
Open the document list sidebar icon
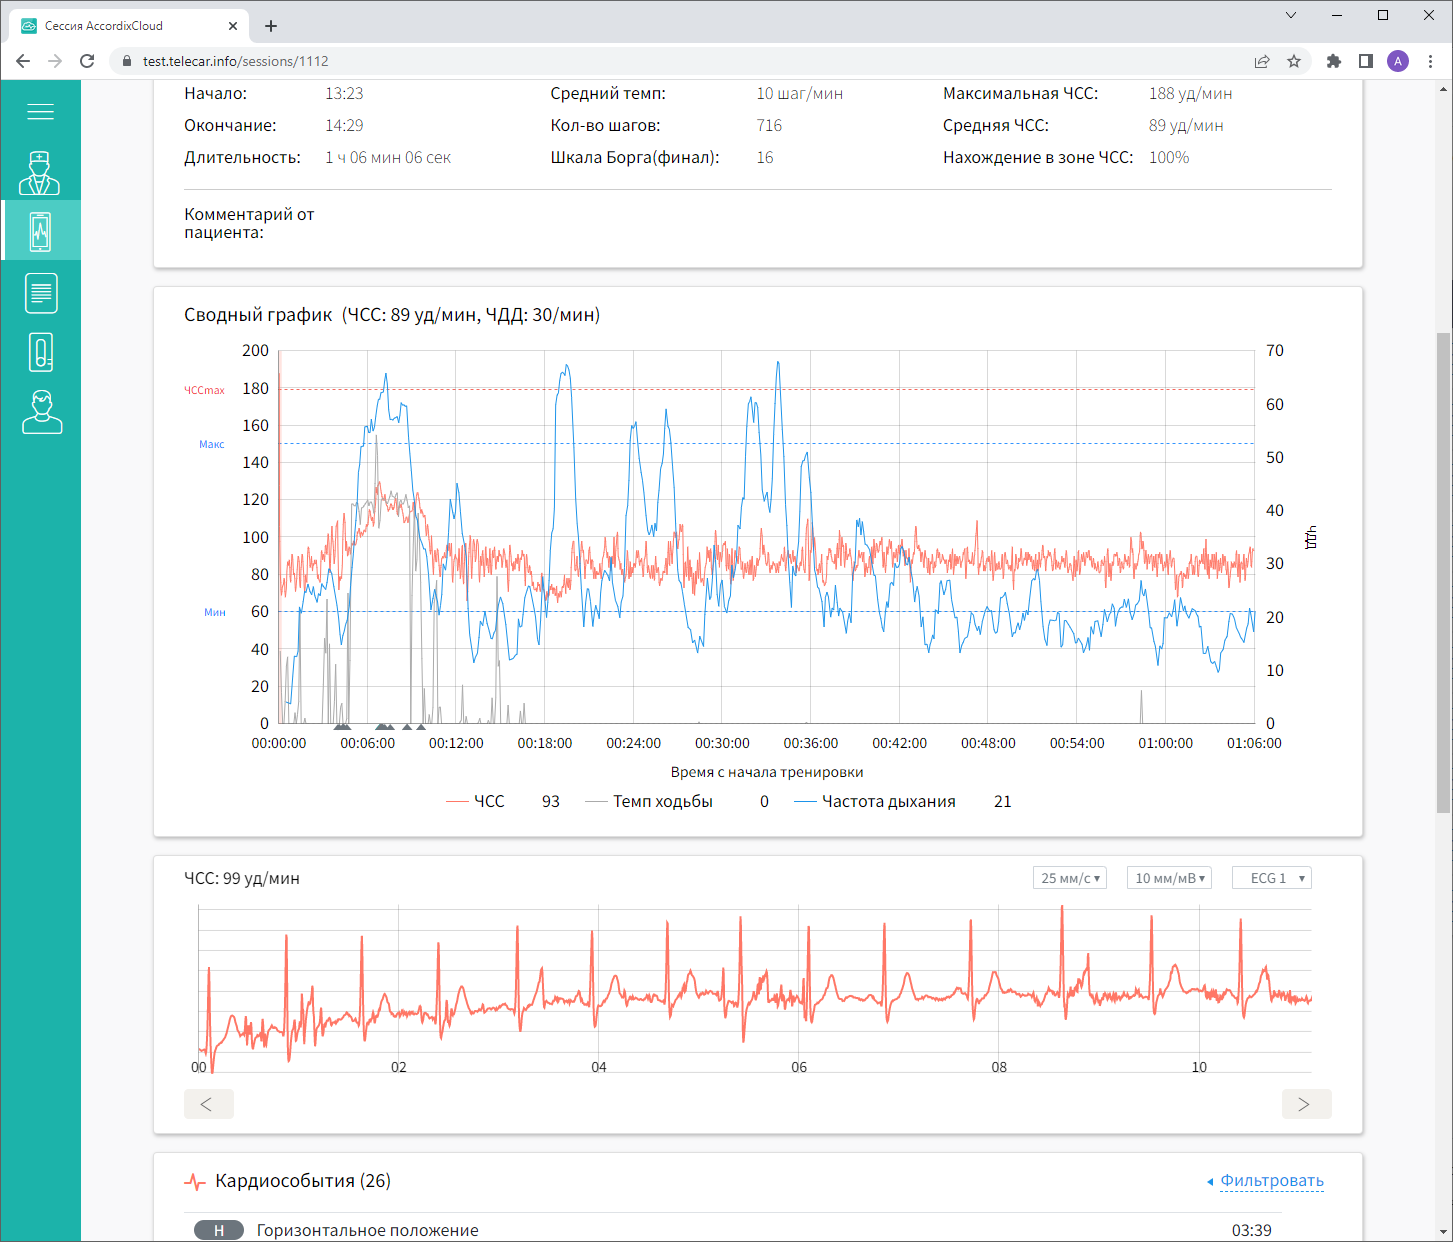point(40,293)
